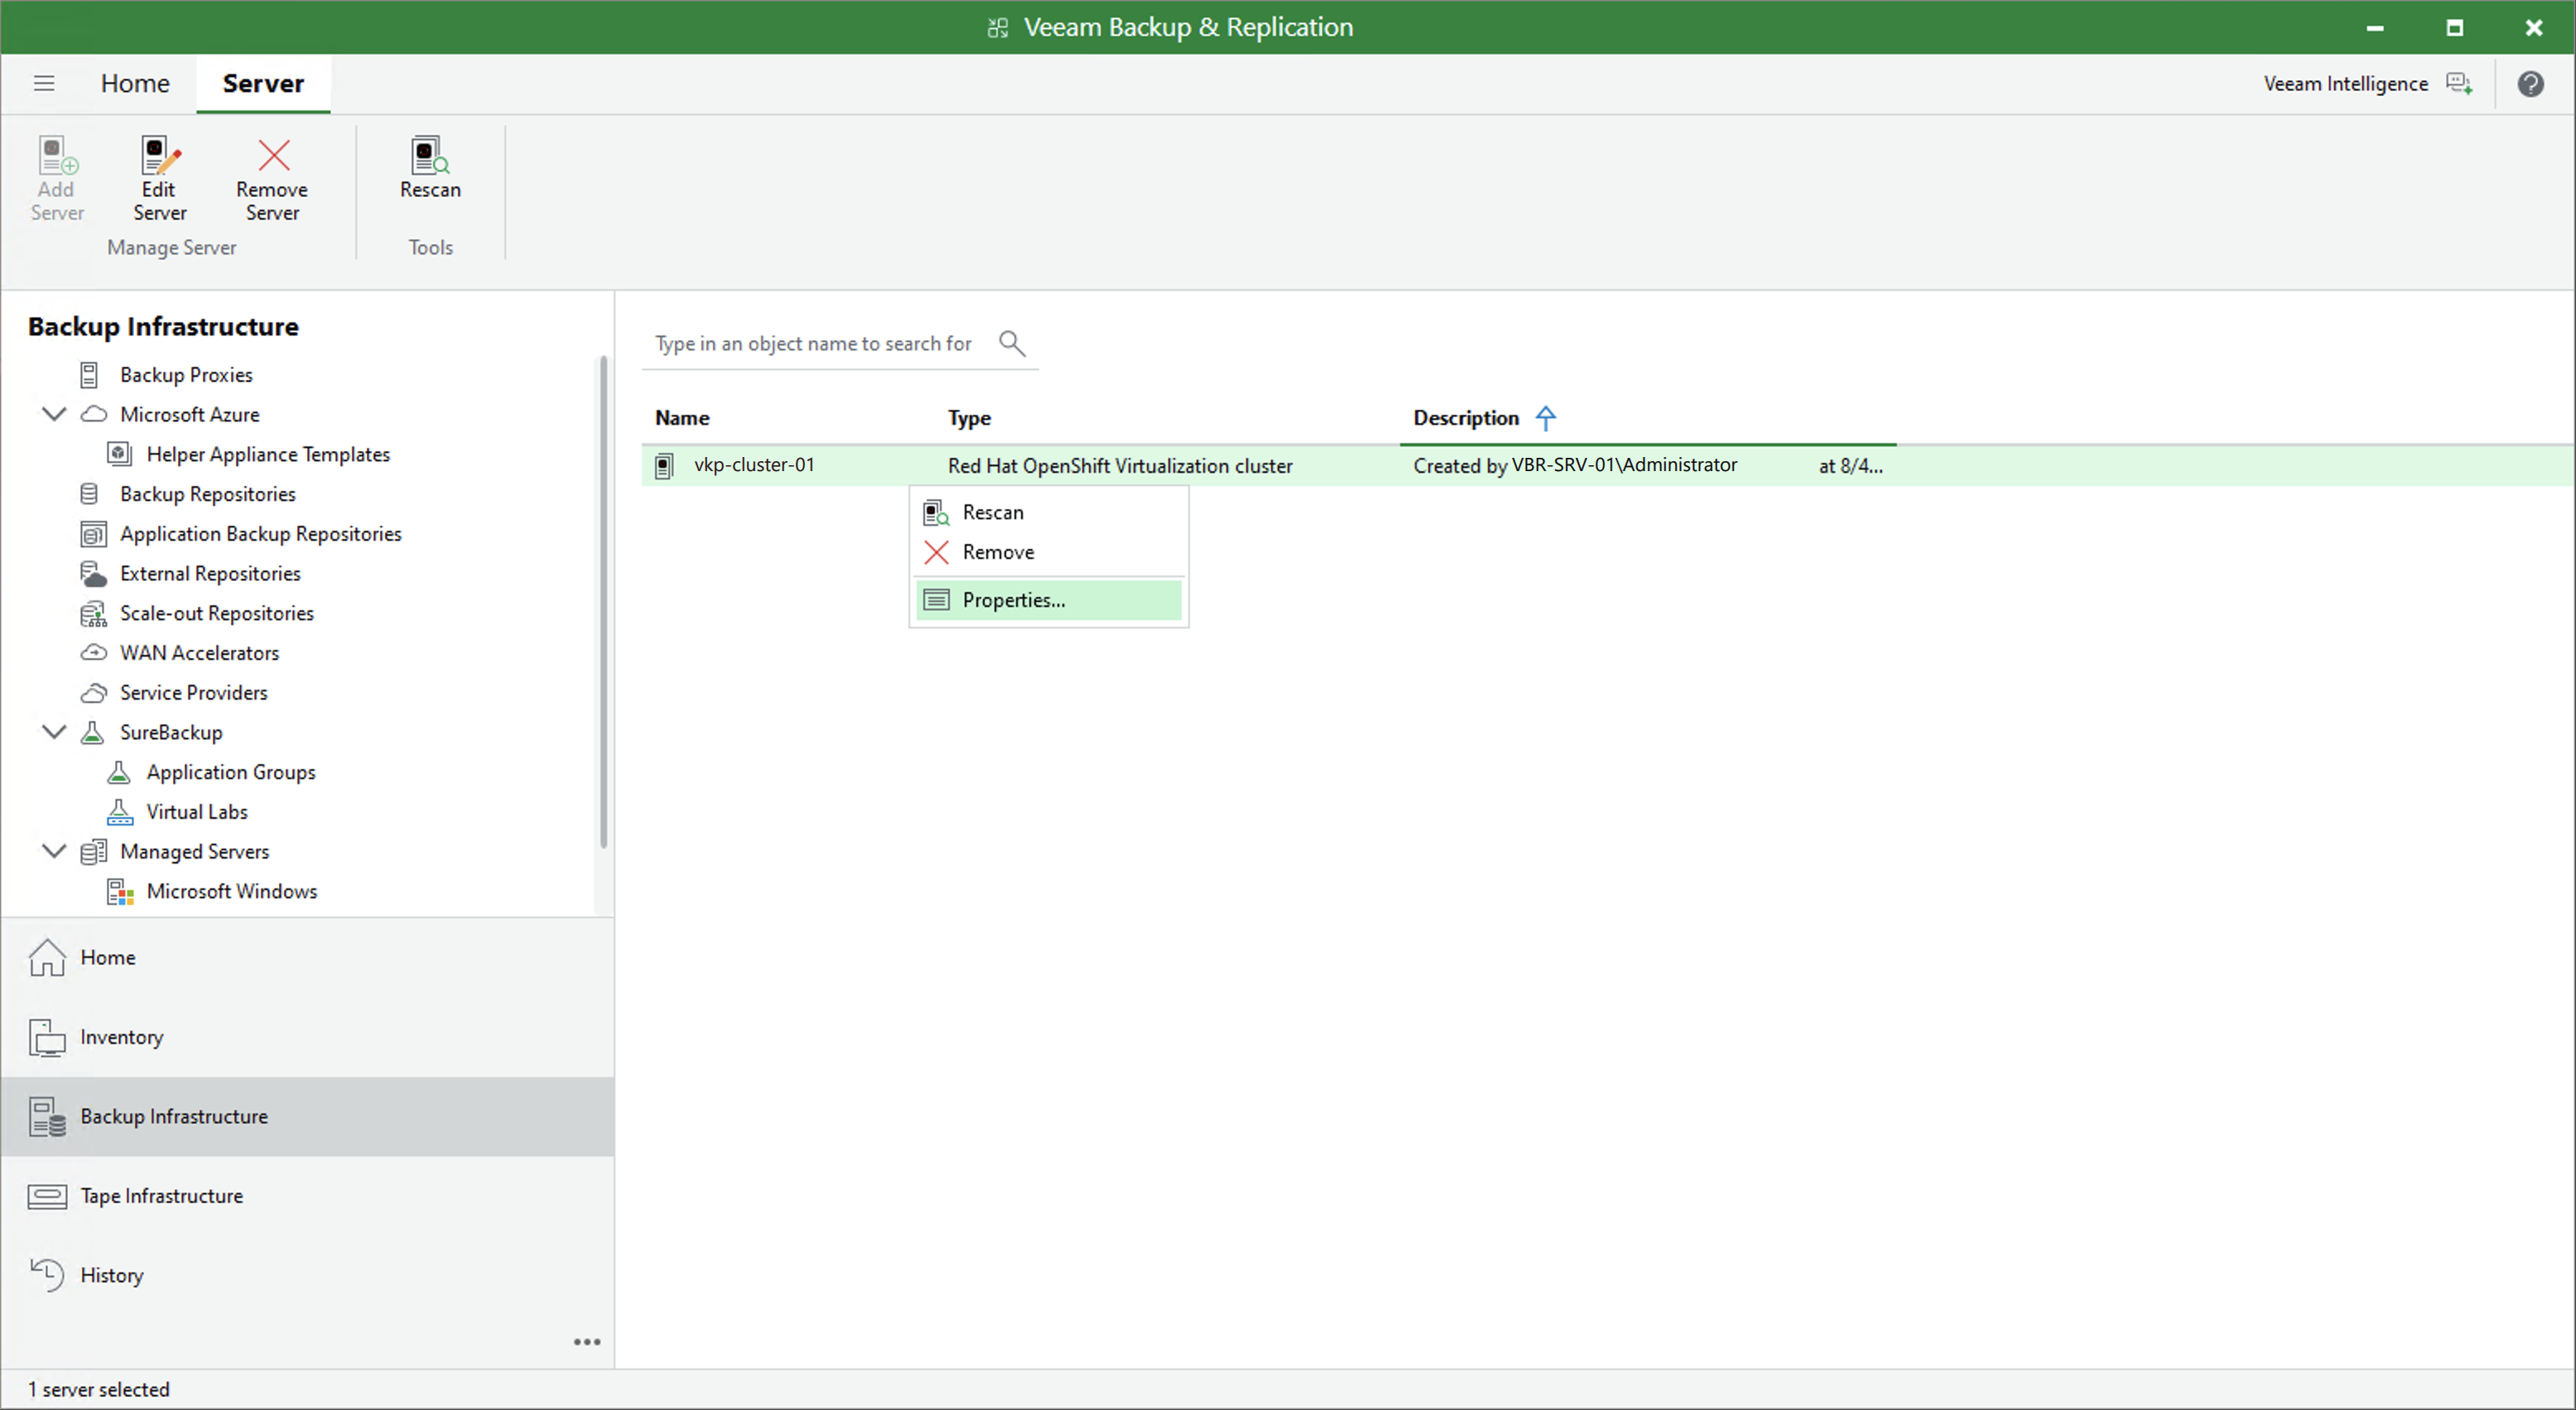The height and width of the screenshot is (1410, 2576).
Task: Click the Microsoft Windows tree icon
Action: pyautogui.click(x=120, y=892)
